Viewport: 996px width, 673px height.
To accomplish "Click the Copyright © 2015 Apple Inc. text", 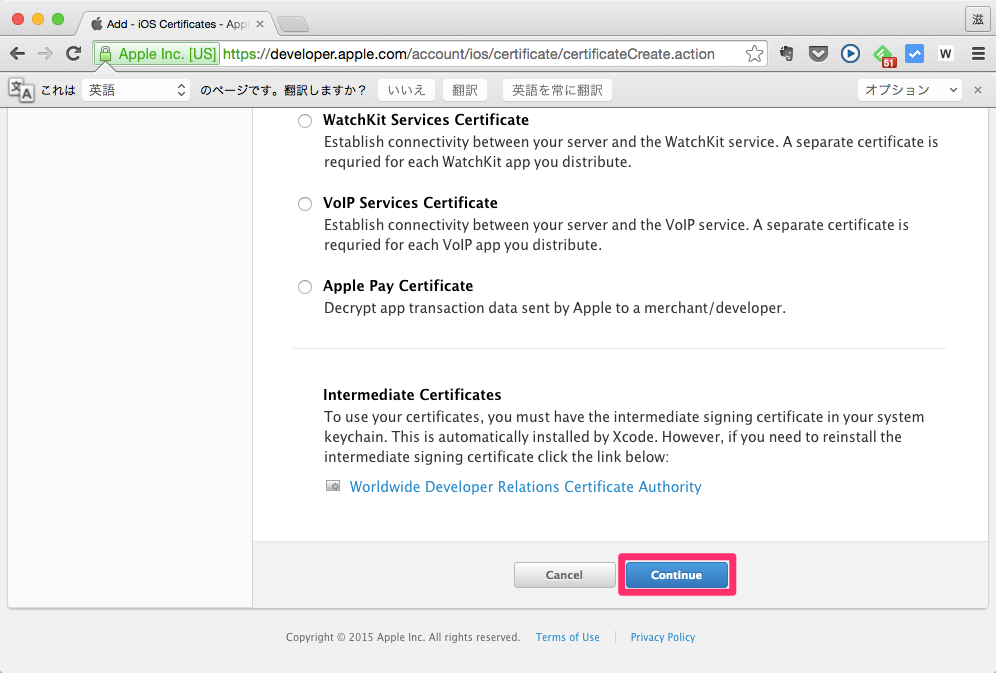I will (403, 637).
